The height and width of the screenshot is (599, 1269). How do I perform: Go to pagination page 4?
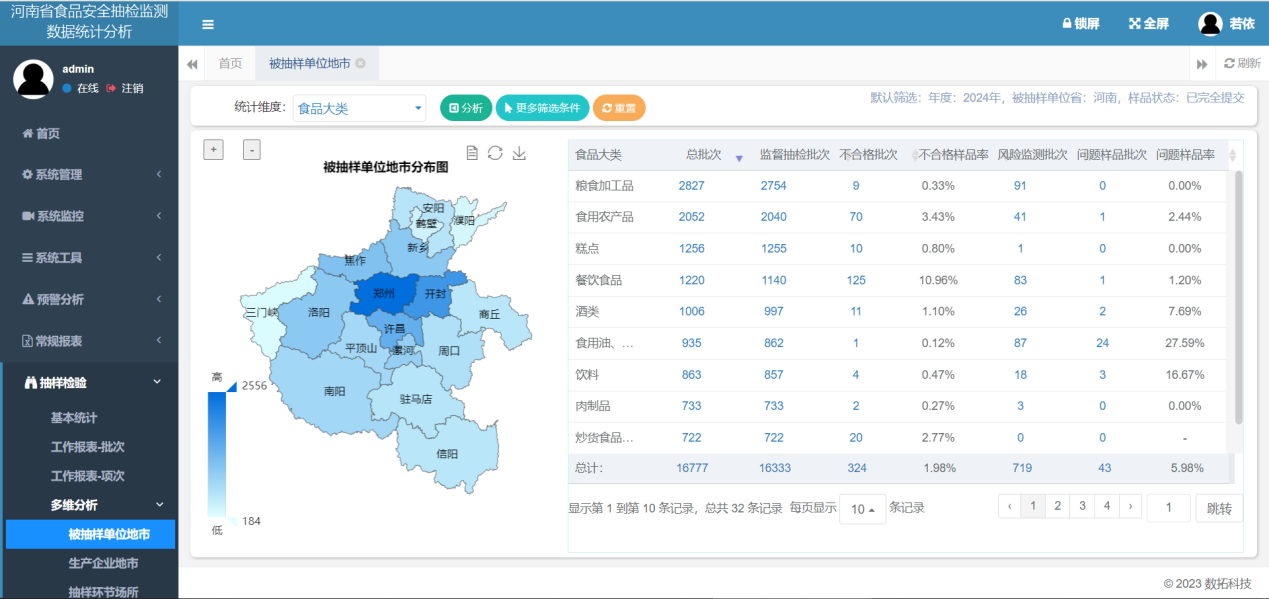pos(1106,506)
